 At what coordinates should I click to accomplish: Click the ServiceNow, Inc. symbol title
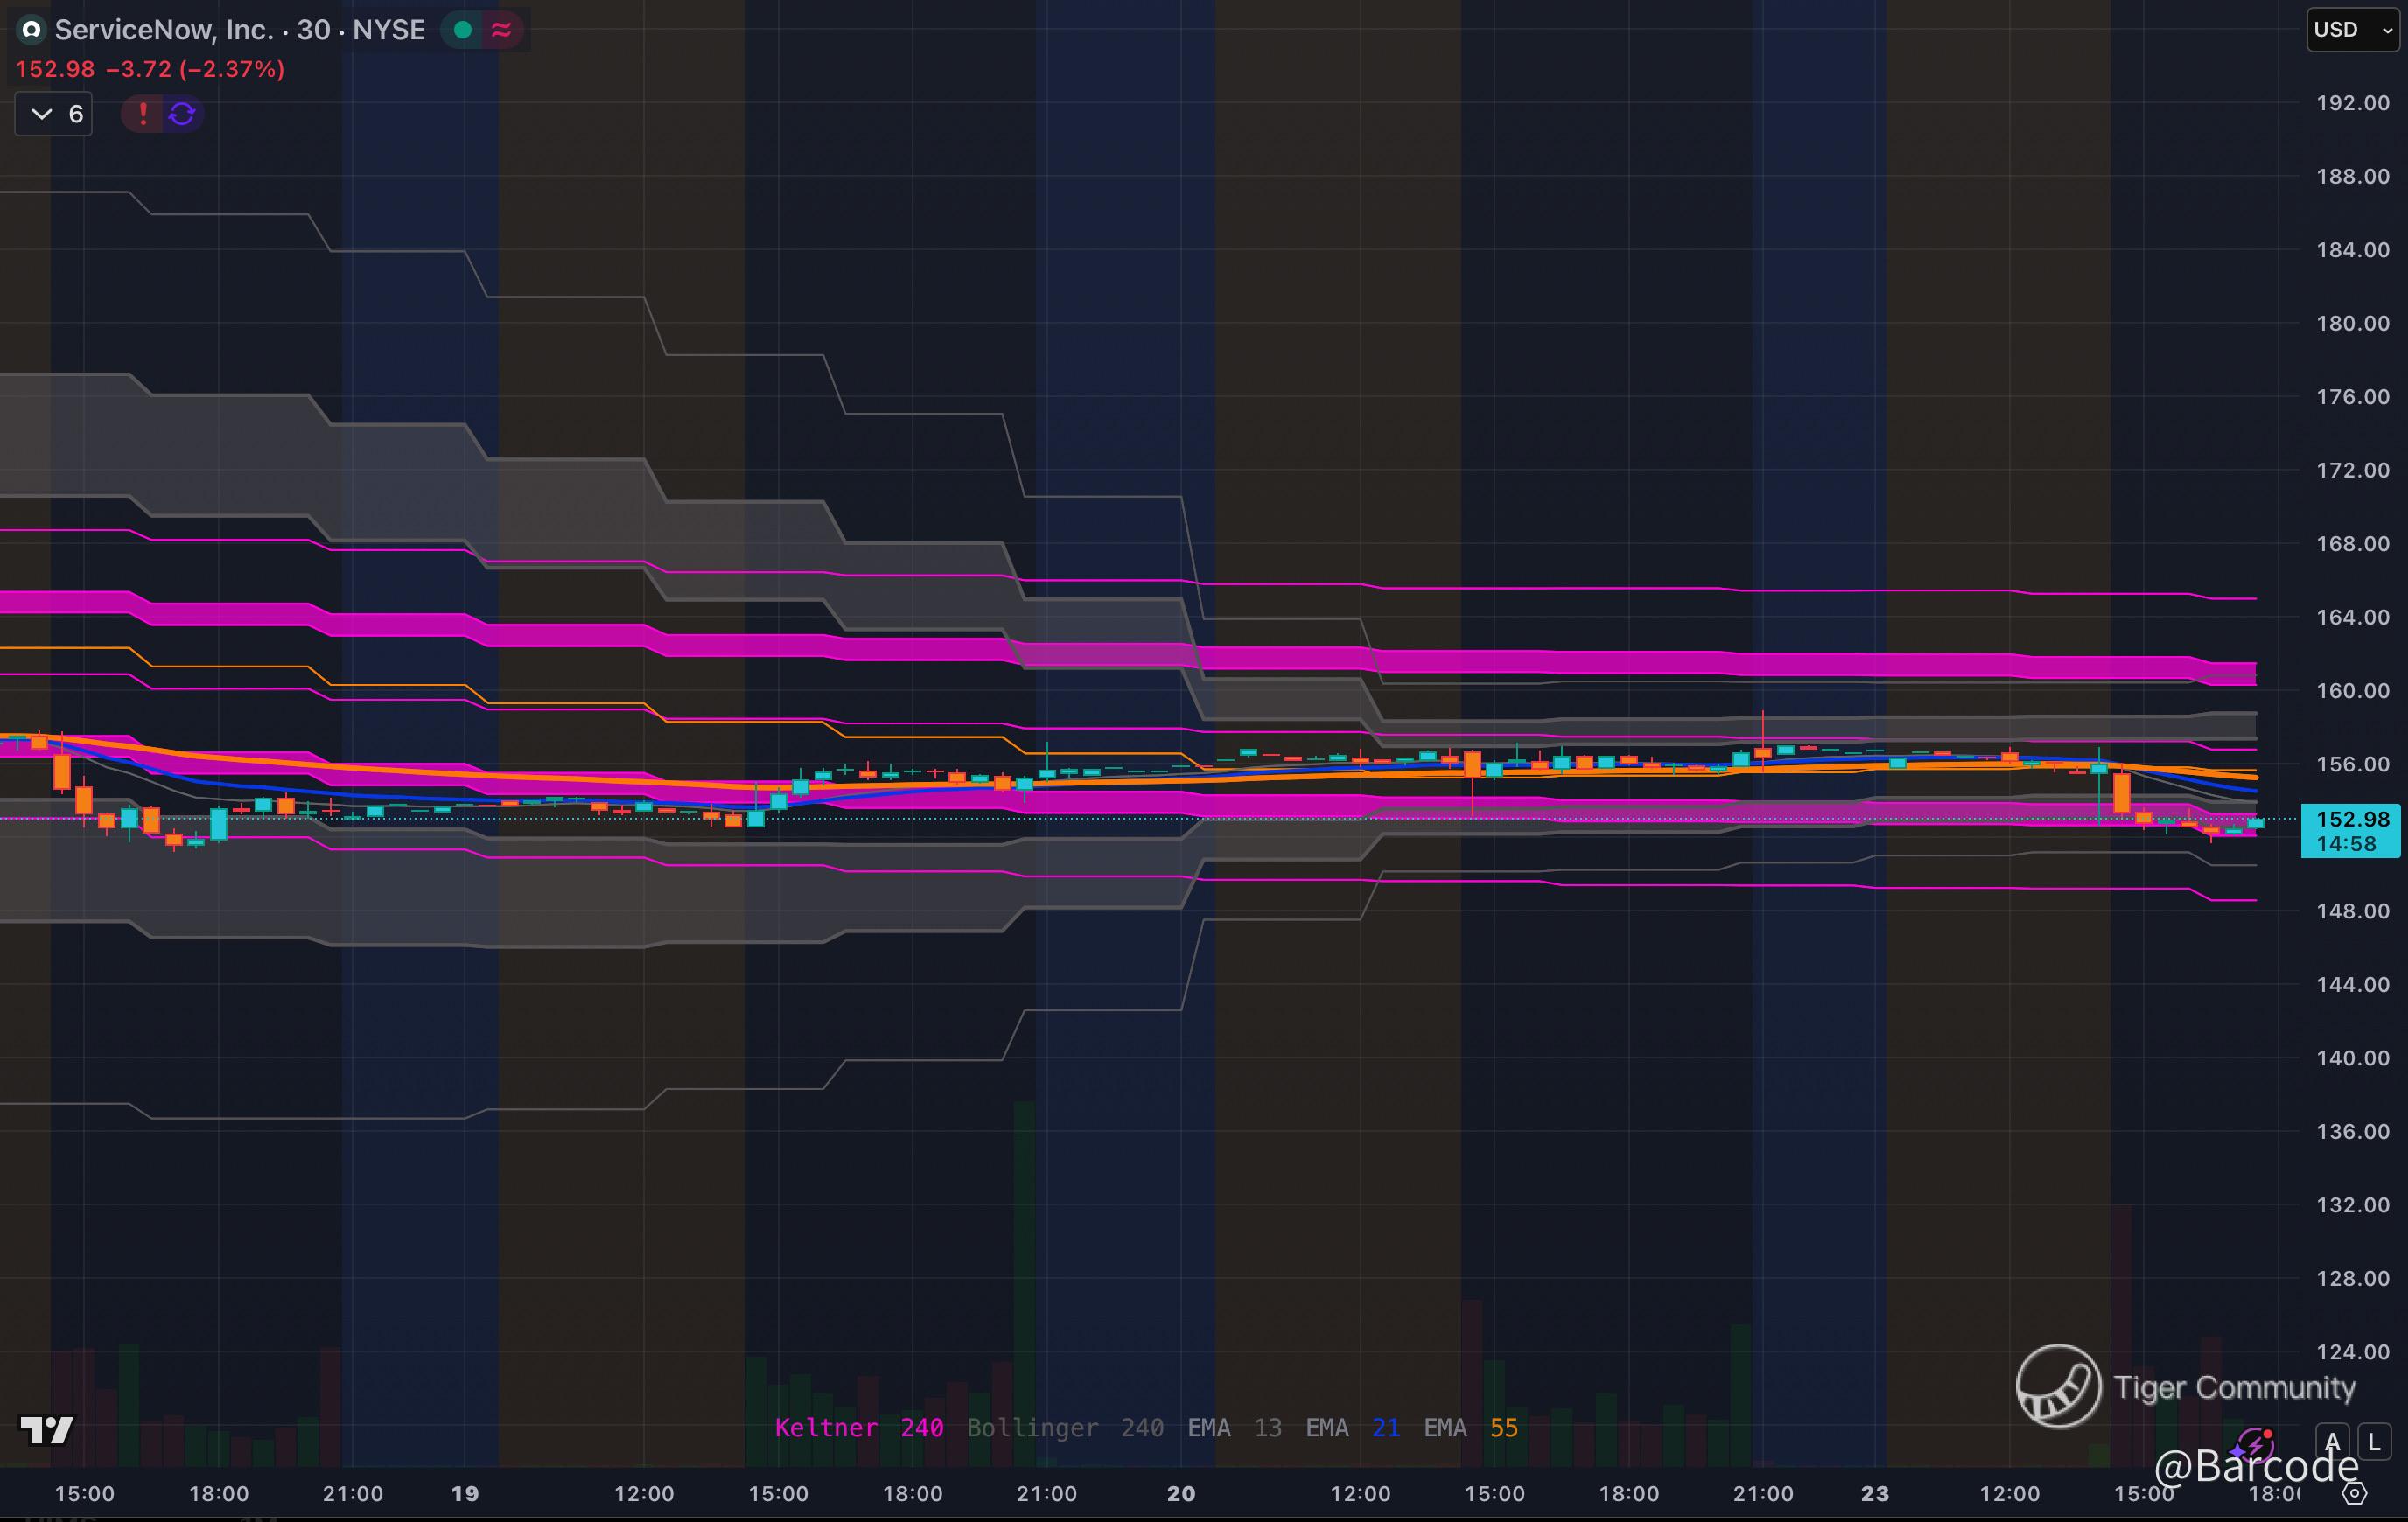[164, 30]
